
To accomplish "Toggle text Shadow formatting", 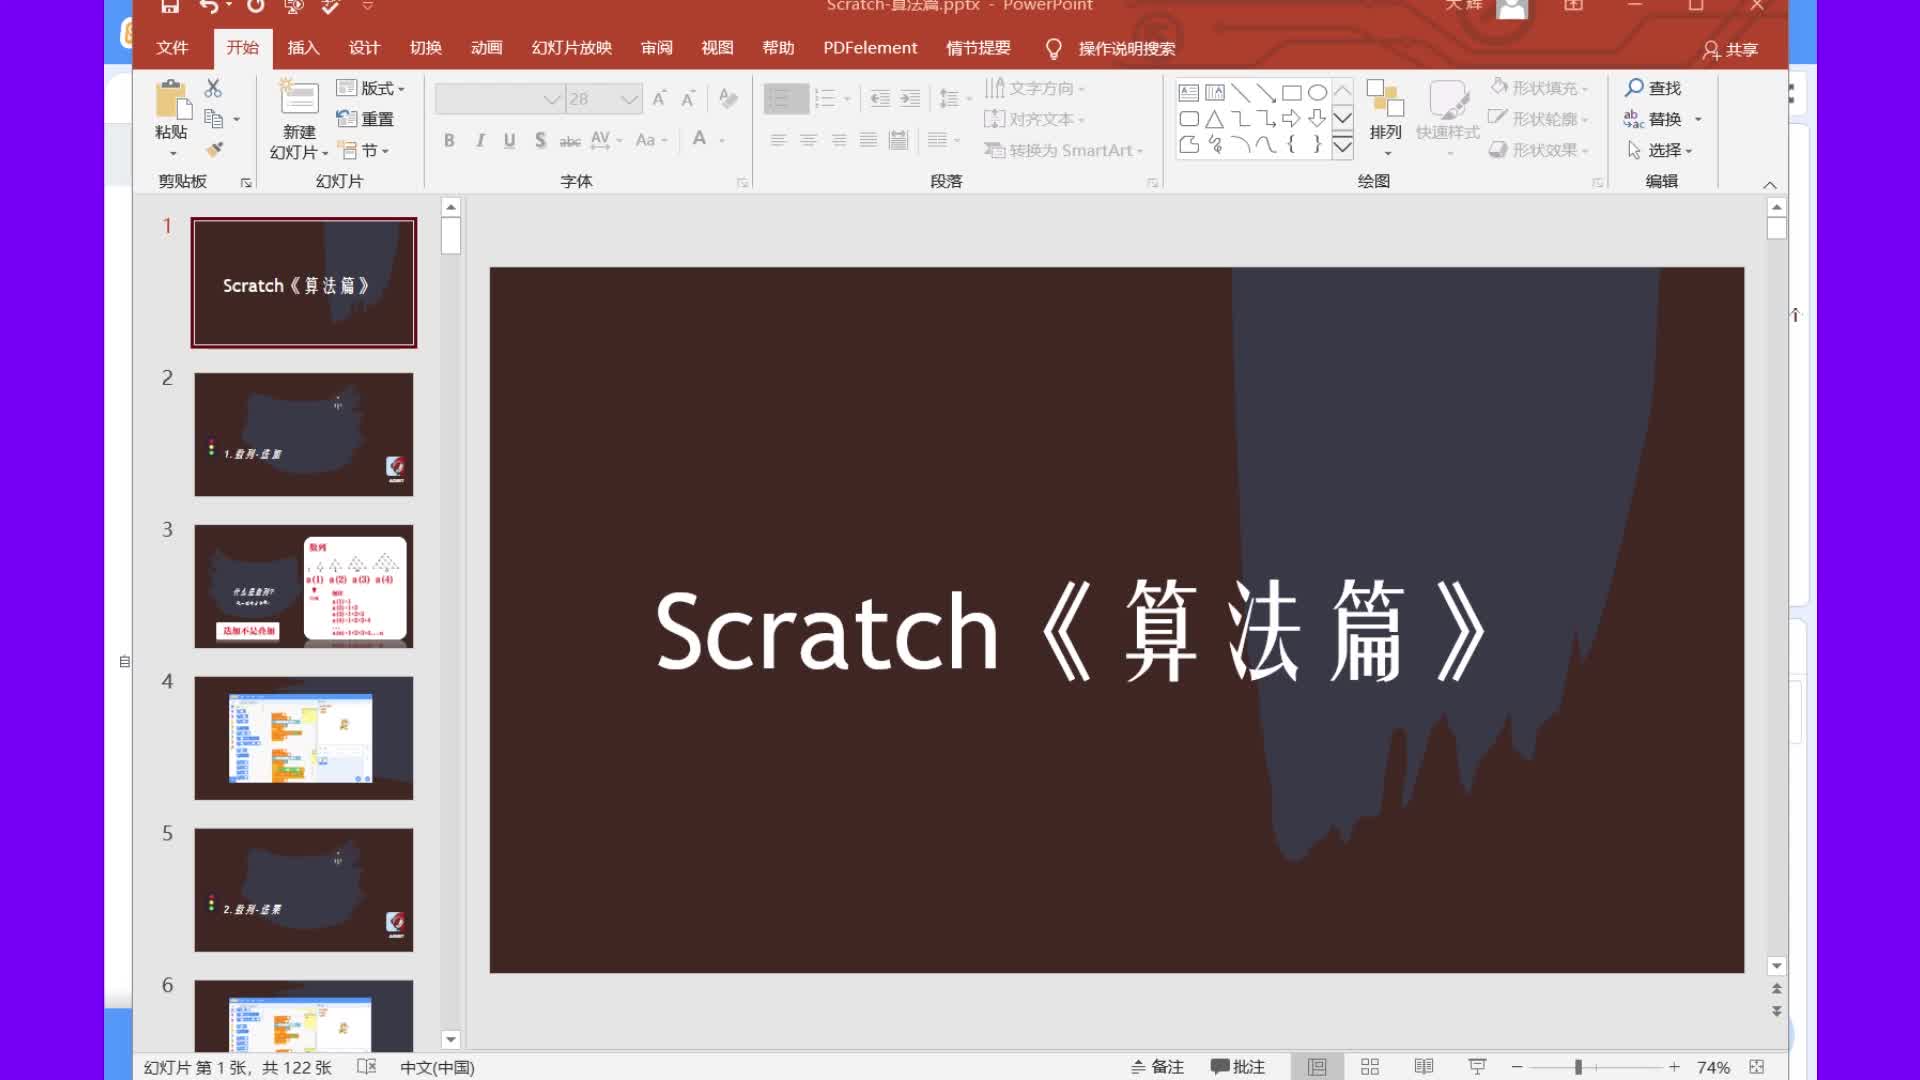I will click(x=540, y=140).
